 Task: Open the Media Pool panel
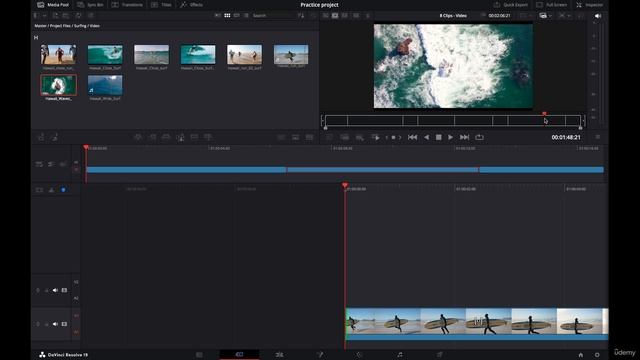(53, 5)
